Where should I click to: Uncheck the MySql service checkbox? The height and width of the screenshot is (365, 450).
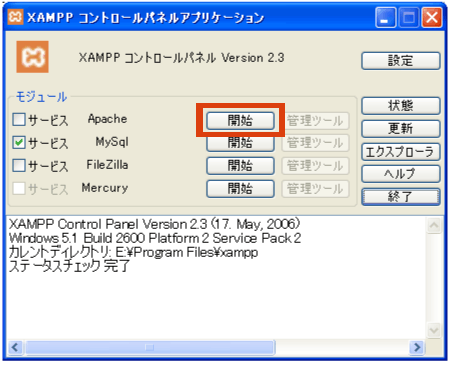[x=19, y=142]
